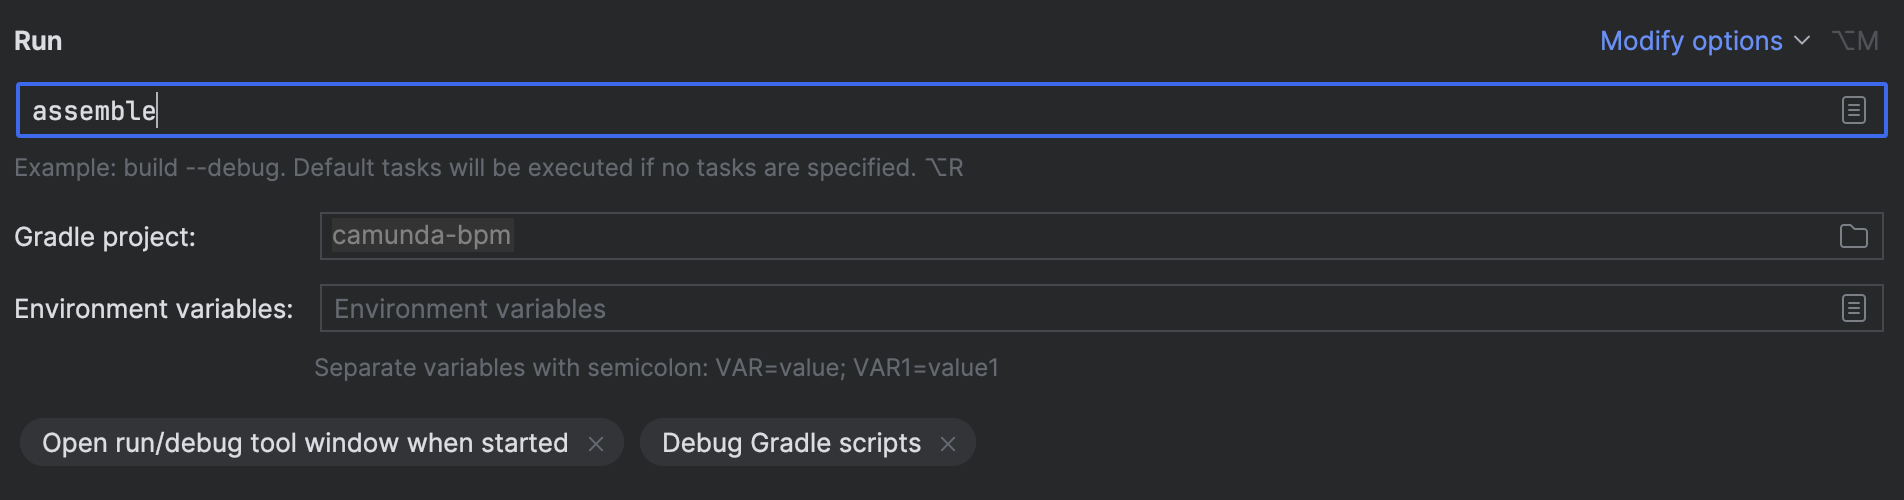
Task: Click the separate variables with semicolon hint
Action: pos(656,368)
